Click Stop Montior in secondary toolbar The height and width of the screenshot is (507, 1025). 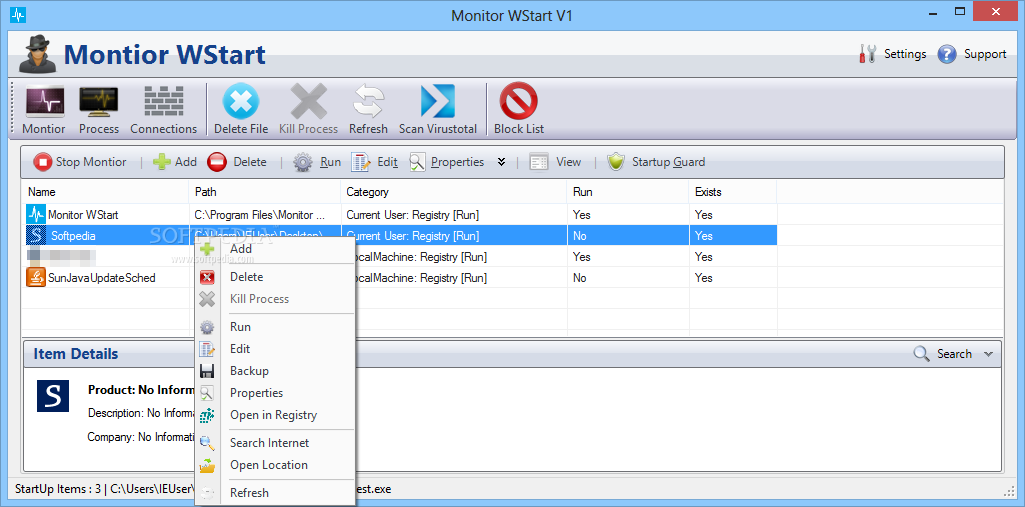80,162
